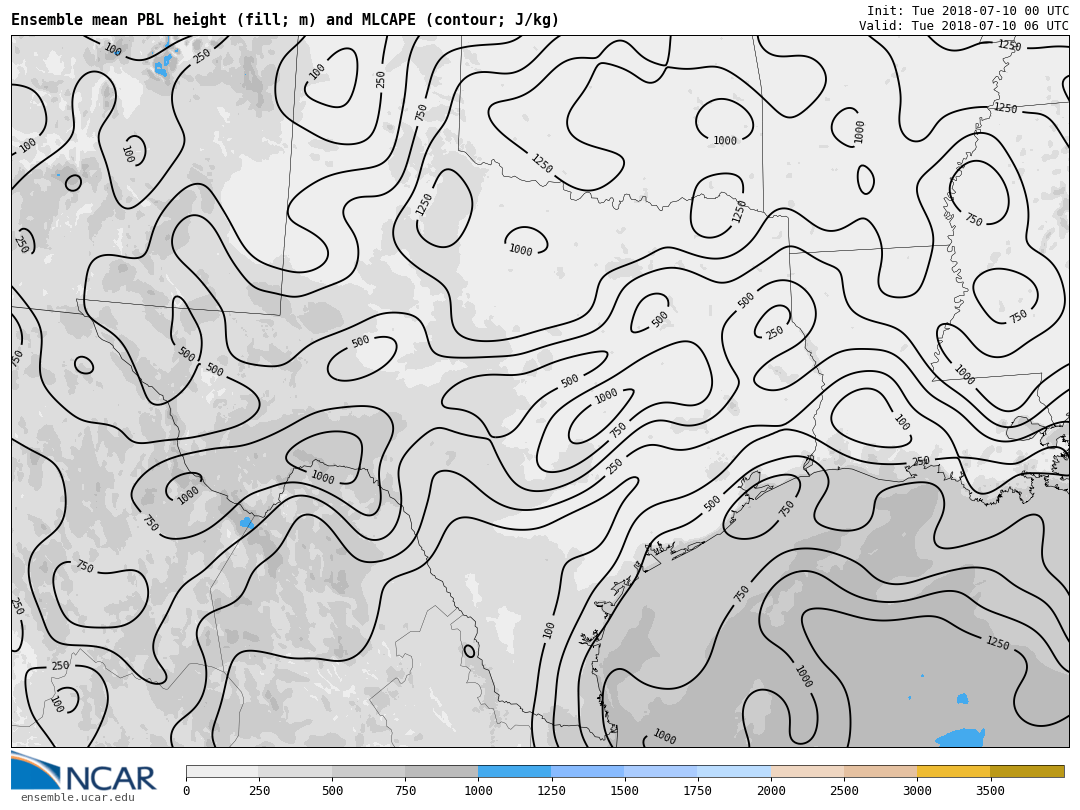The width and height of the screenshot is (1080, 810).
Task: Click the lightest 0–250 colorbar swatch
Action: pos(222,771)
